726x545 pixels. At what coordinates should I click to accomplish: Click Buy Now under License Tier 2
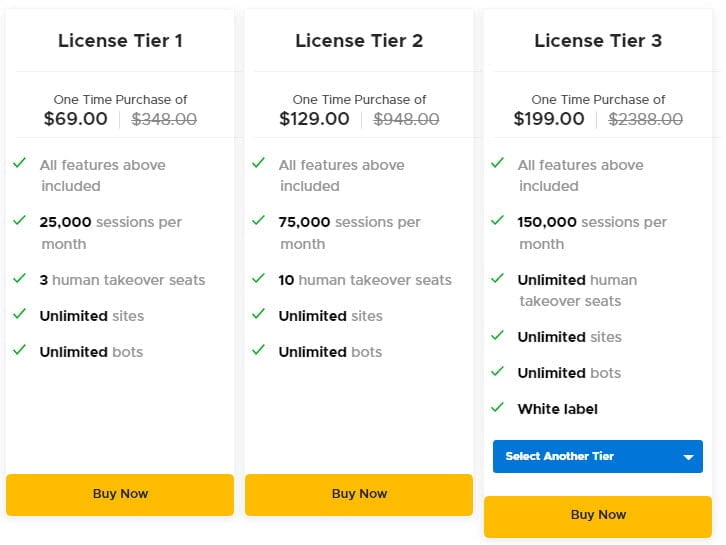359,494
